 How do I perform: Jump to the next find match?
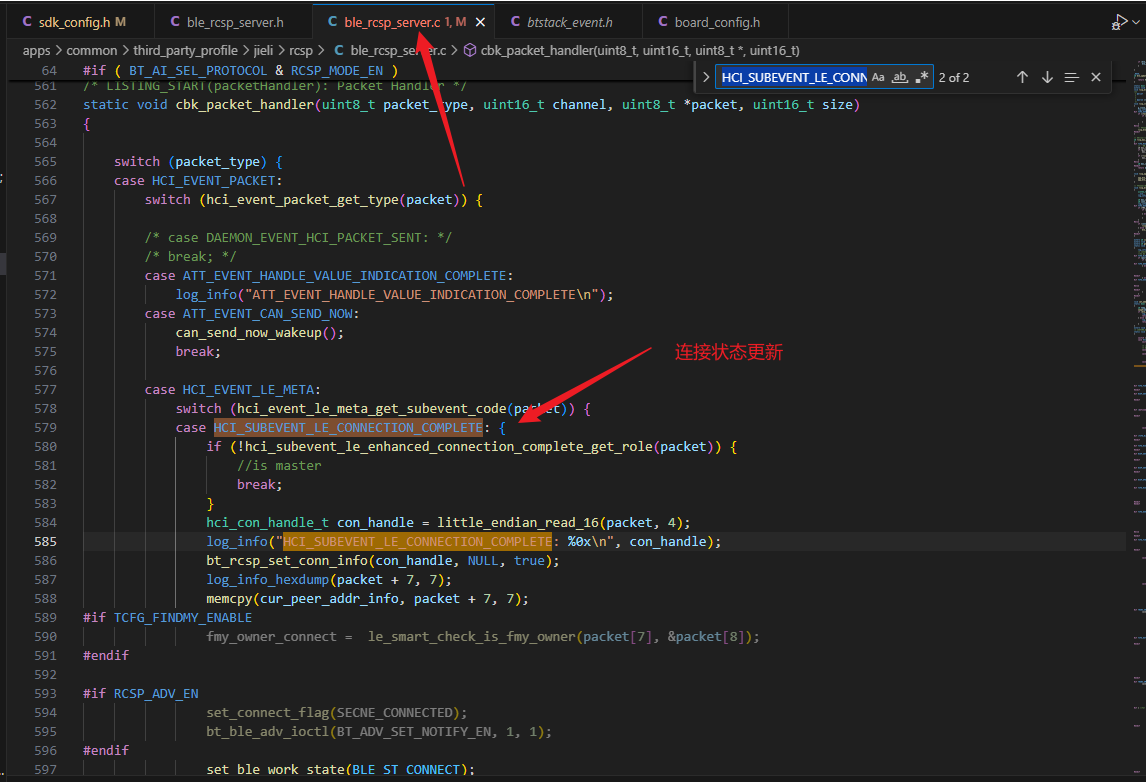tap(1047, 77)
